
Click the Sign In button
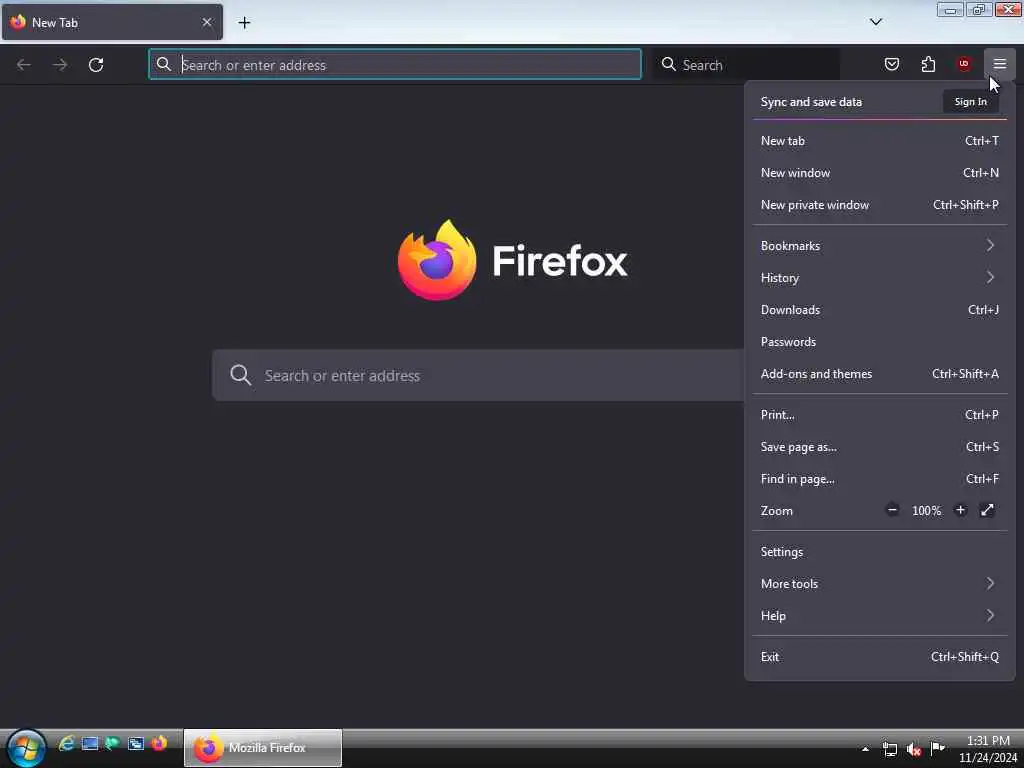pyautogui.click(x=970, y=102)
